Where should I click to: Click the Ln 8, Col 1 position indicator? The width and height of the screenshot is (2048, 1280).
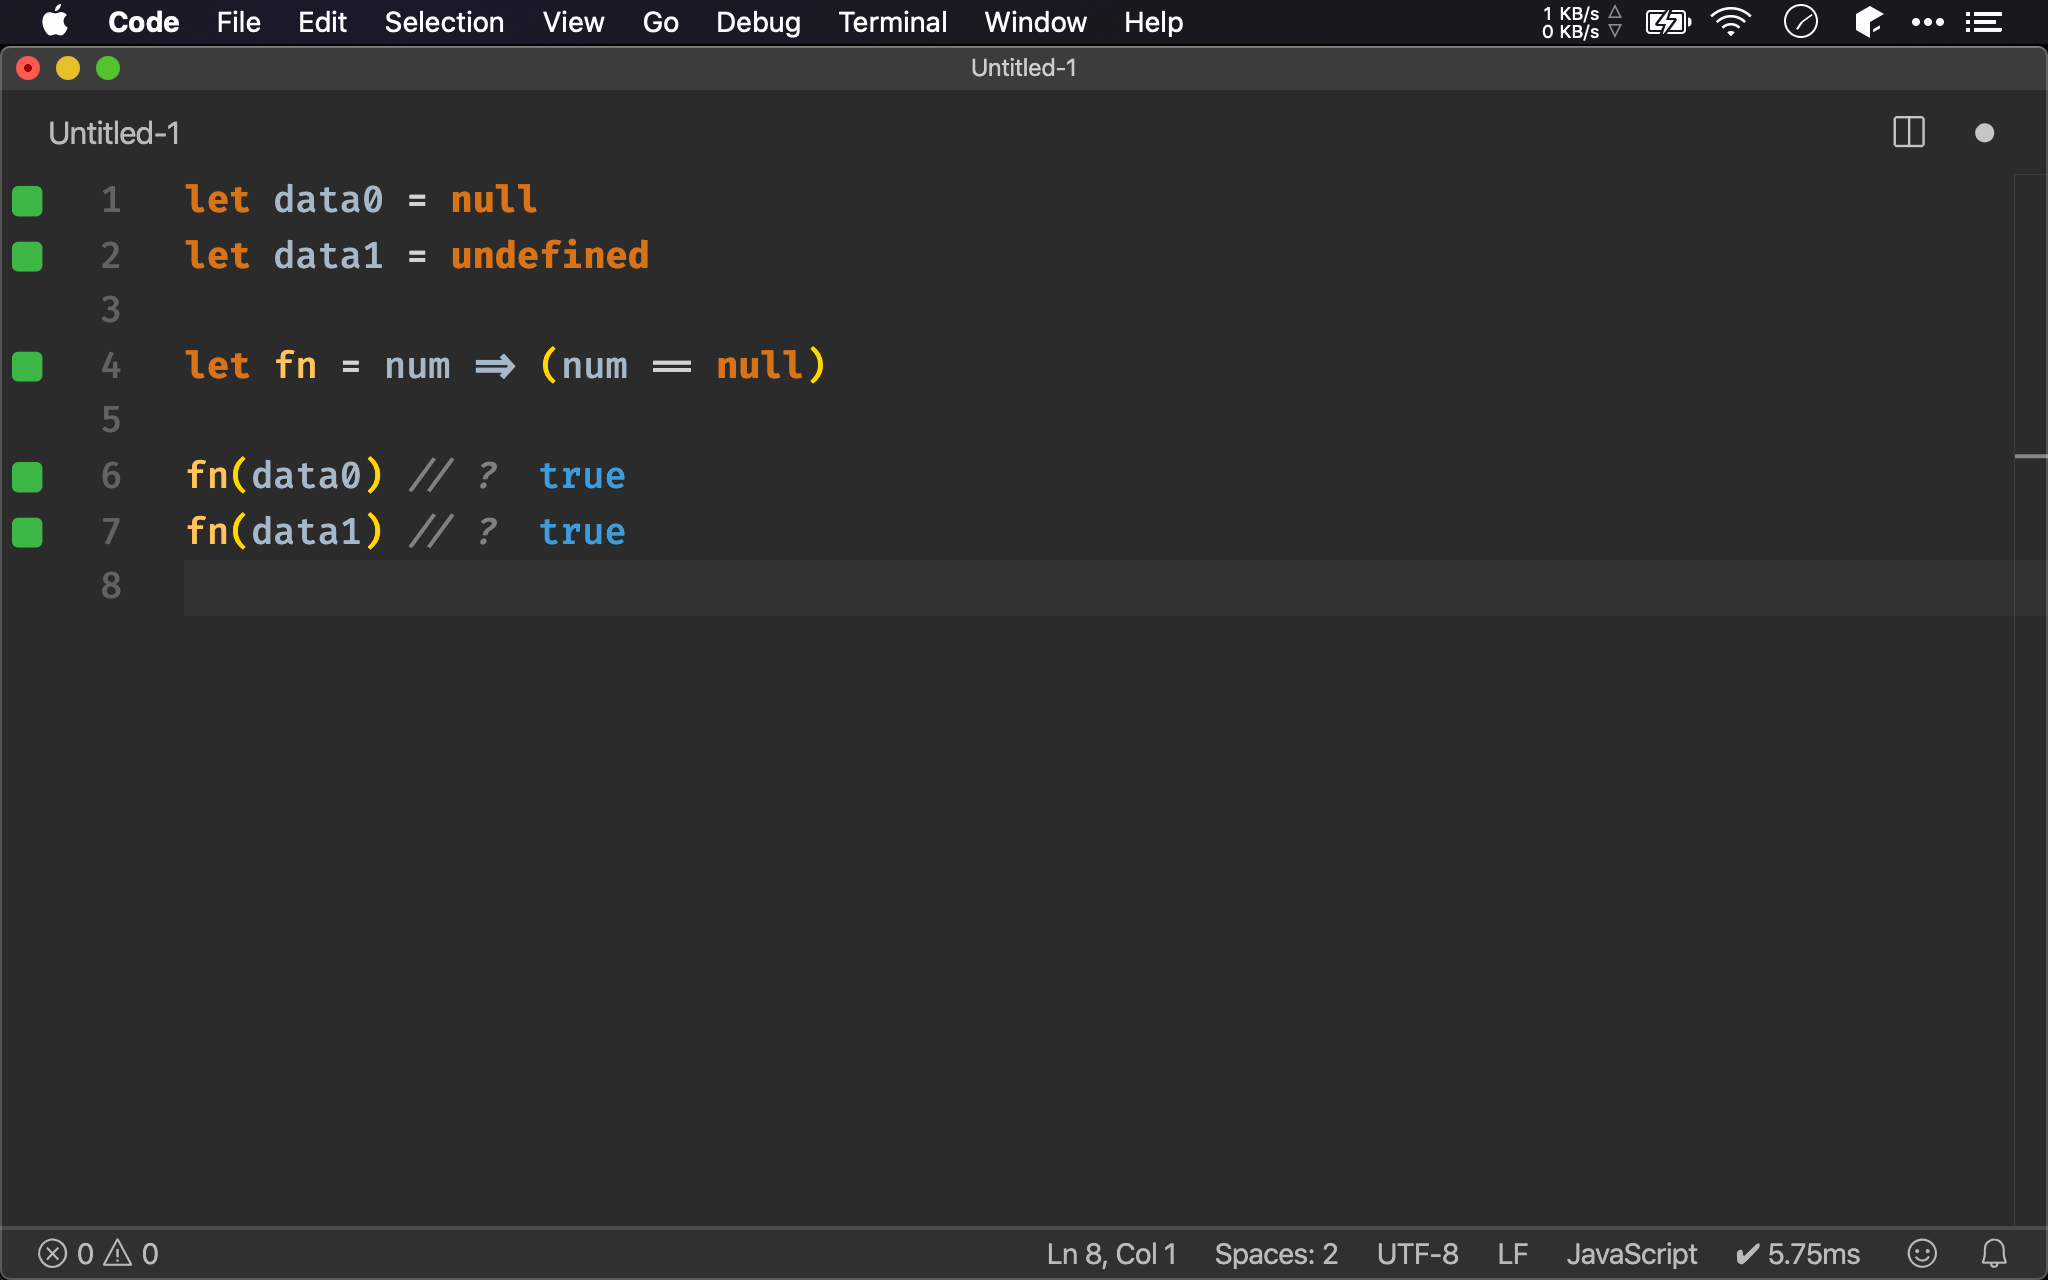coord(1111,1253)
